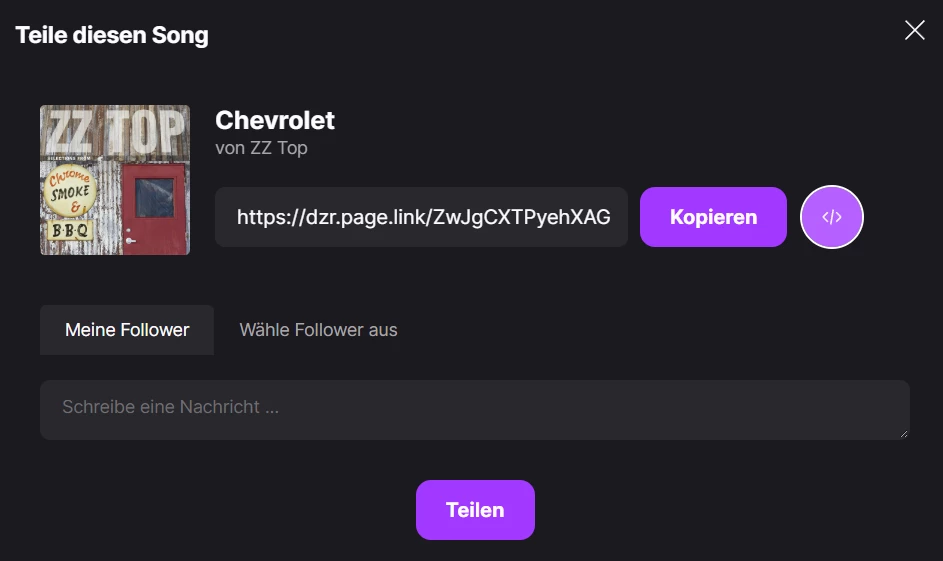This screenshot has width=943, height=561.
Task: Click the embed code icon button
Action: (x=831, y=217)
